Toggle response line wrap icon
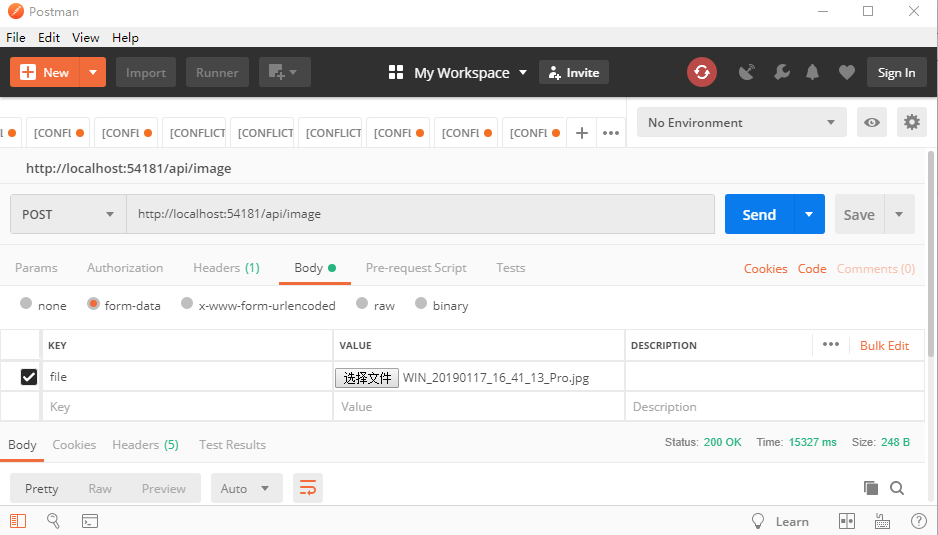This screenshot has width=938, height=535. [307, 488]
